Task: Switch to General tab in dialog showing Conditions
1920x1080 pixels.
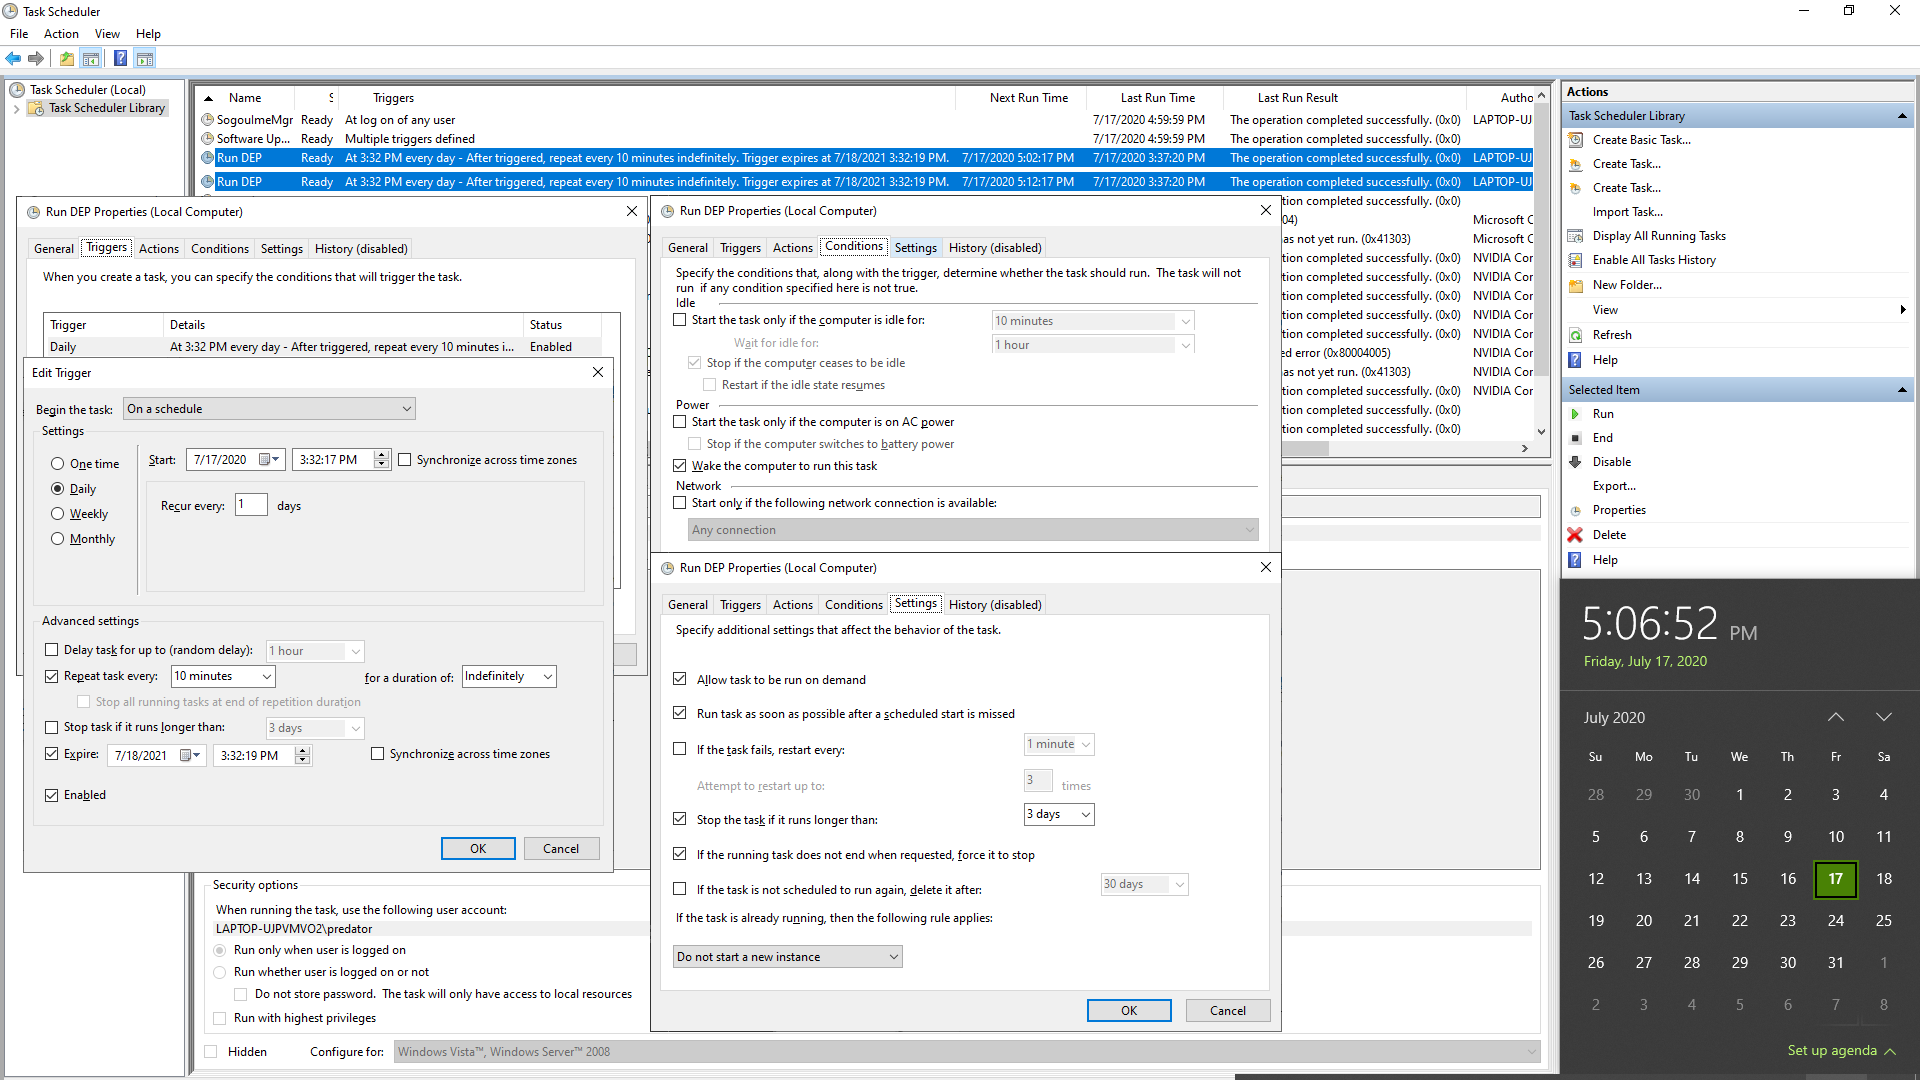Action: 688,248
